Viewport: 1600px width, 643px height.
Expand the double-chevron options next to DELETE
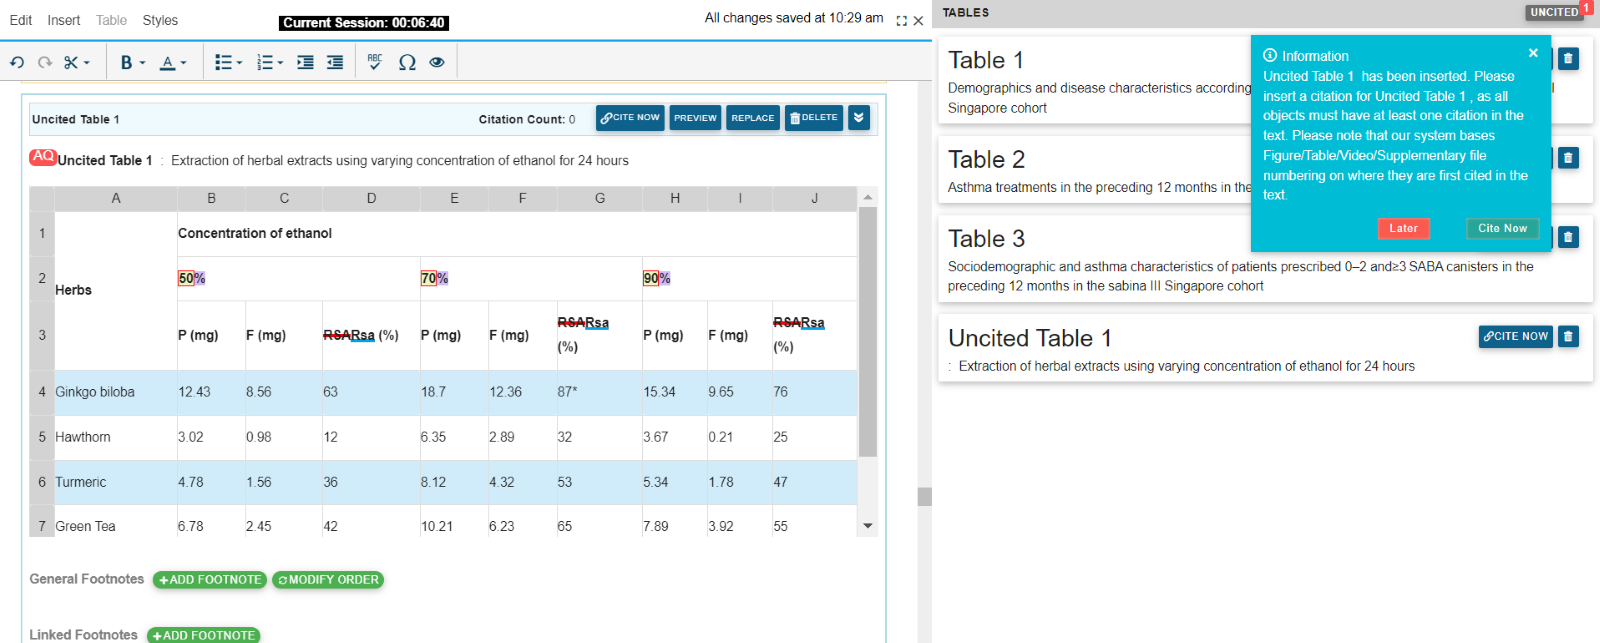(x=859, y=118)
